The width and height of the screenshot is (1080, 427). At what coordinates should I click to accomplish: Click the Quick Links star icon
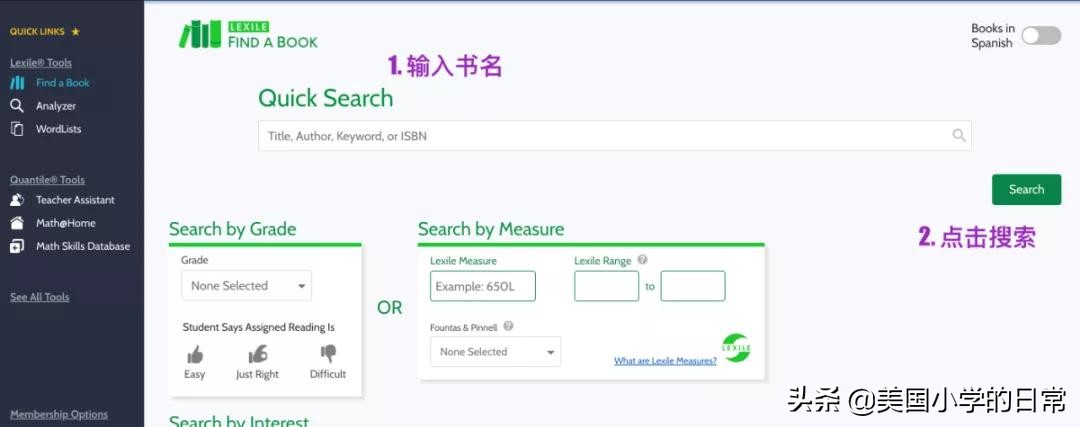pyautogui.click(x=76, y=32)
